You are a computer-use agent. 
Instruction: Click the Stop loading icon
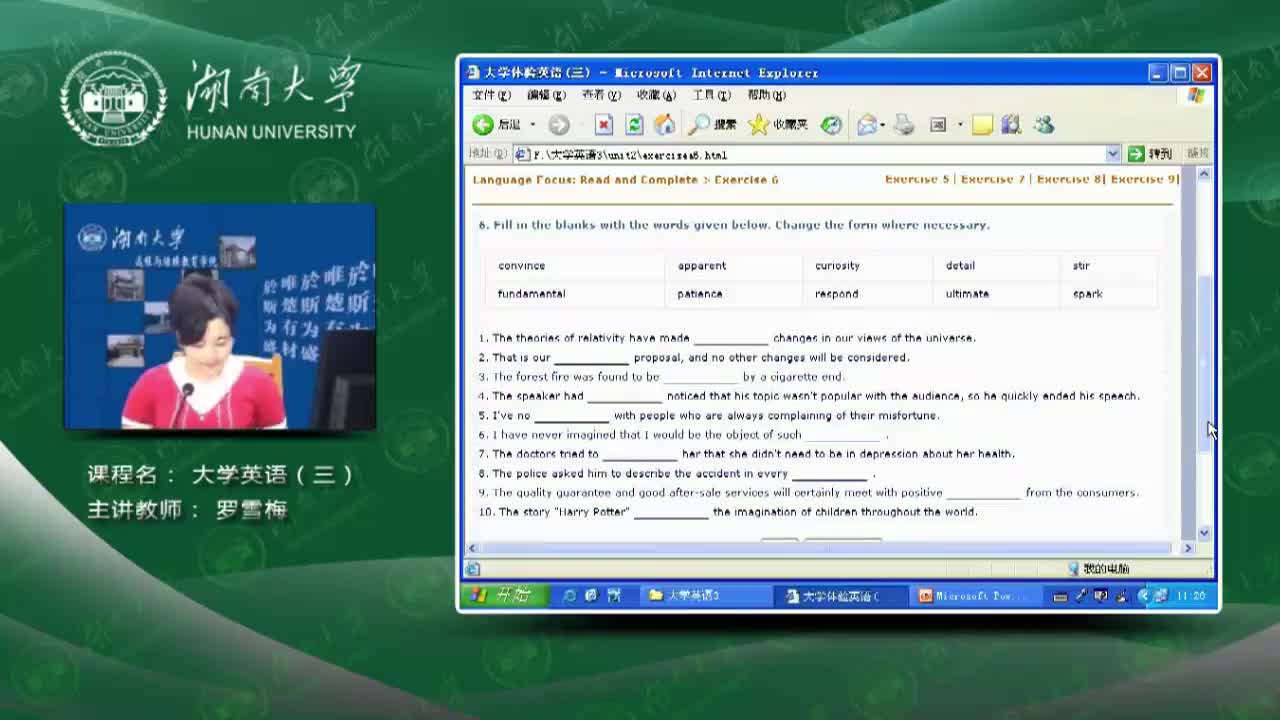click(604, 125)
